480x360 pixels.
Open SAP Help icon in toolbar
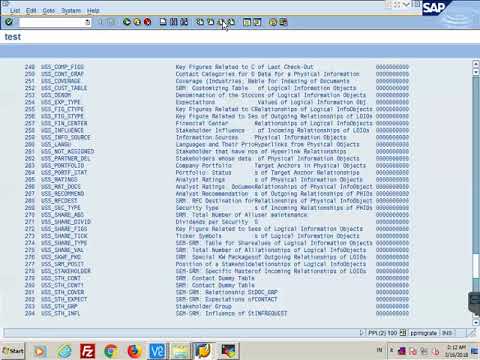coord(273,22)
